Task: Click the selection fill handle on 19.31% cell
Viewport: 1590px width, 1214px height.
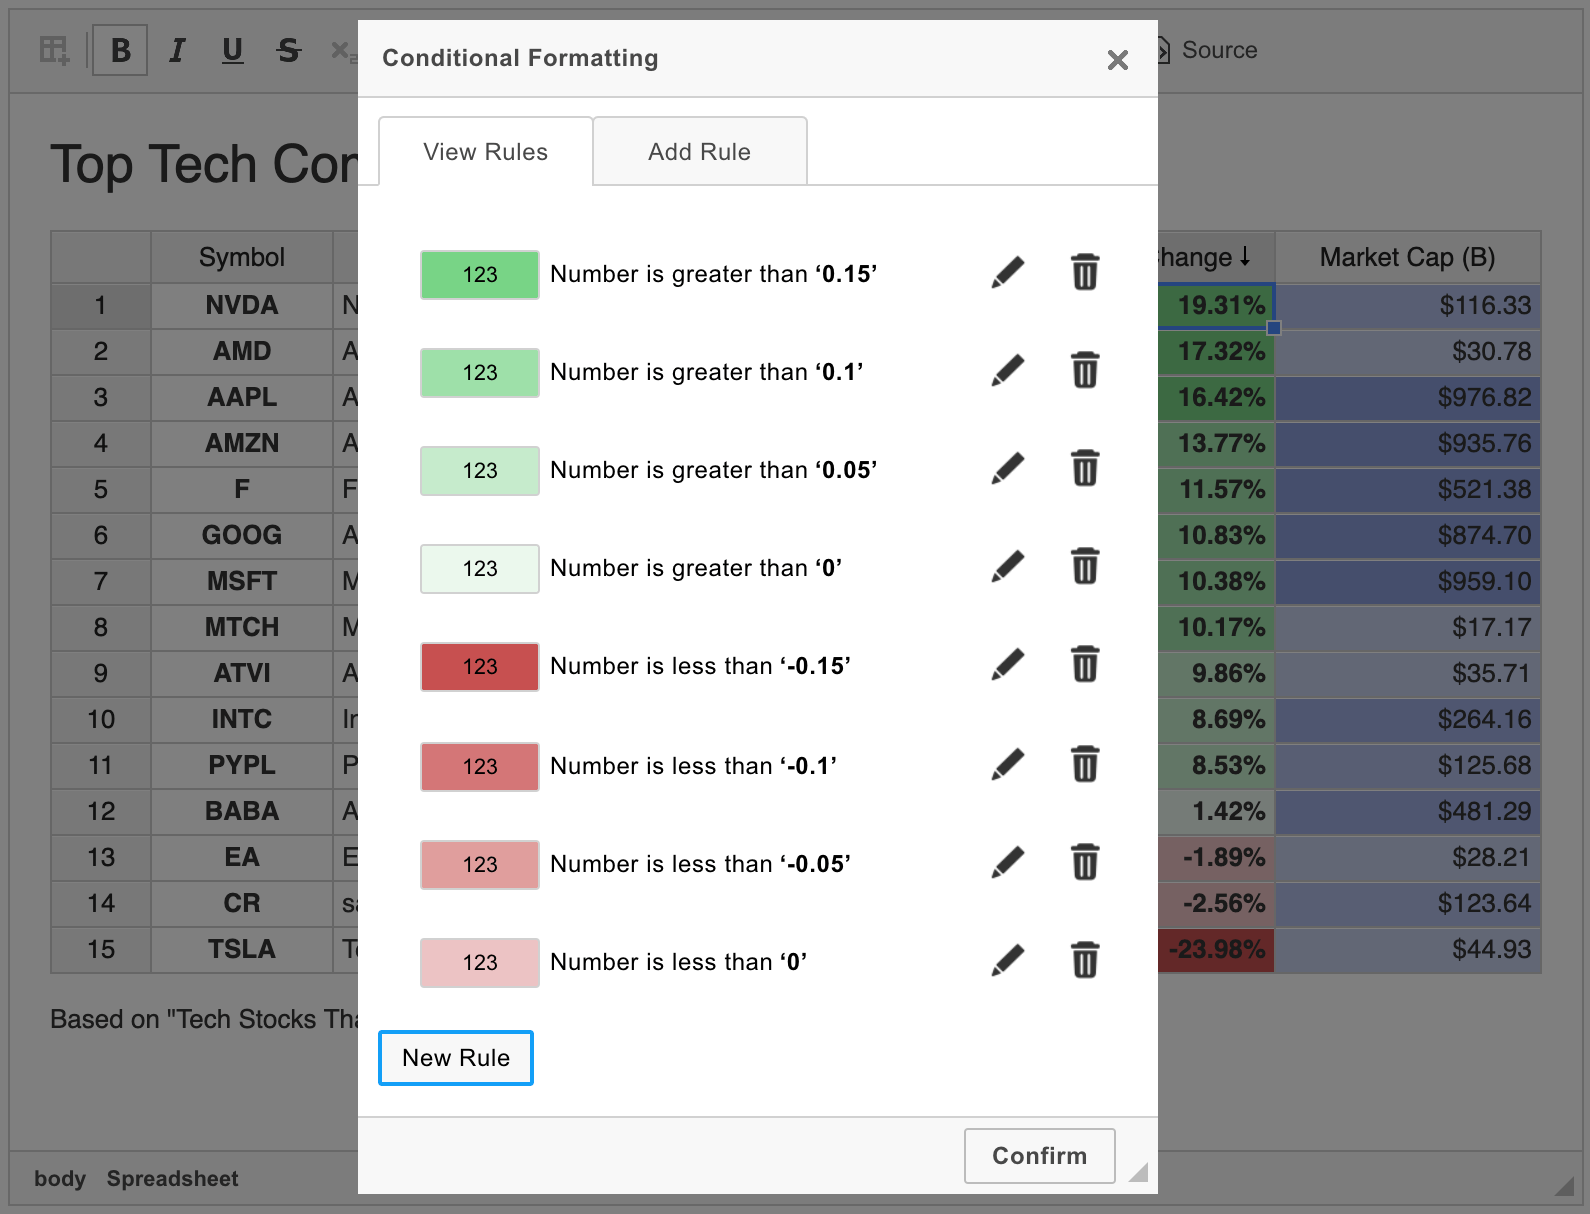Action: [1274, 328]
